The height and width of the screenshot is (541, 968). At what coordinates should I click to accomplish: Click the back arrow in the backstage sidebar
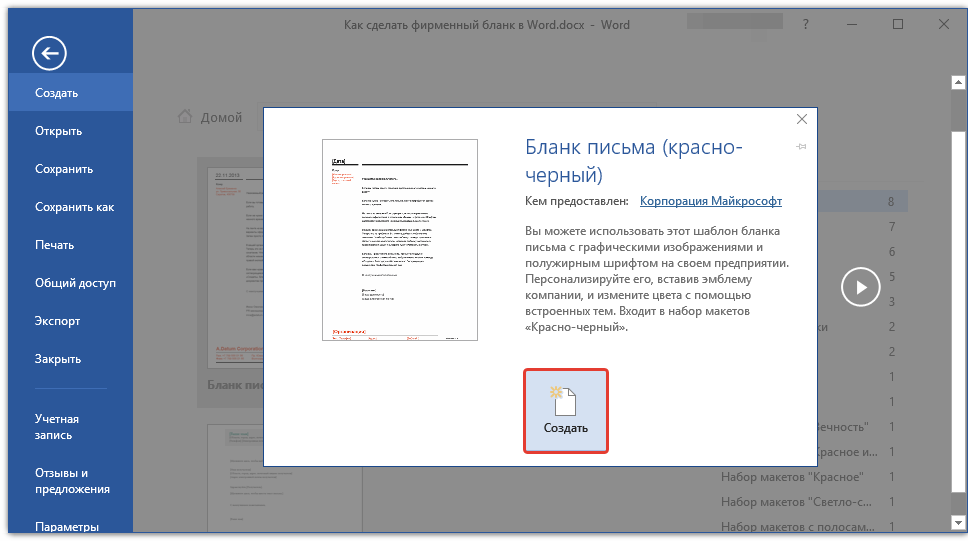pyautogui.click(x=49, y=53)
